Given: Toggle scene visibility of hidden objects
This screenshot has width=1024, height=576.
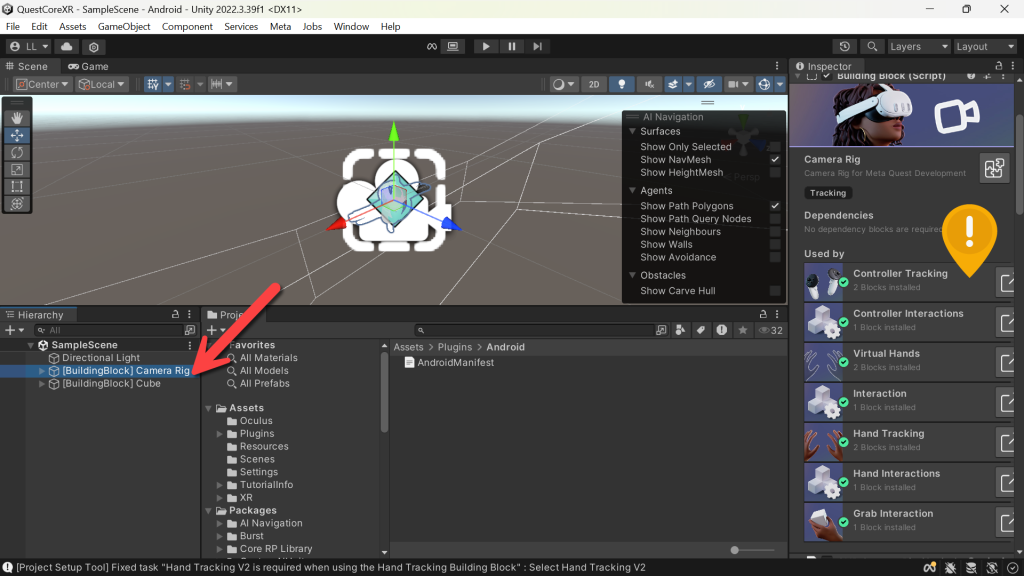Looking at the screenshot, I should (709, 84).
